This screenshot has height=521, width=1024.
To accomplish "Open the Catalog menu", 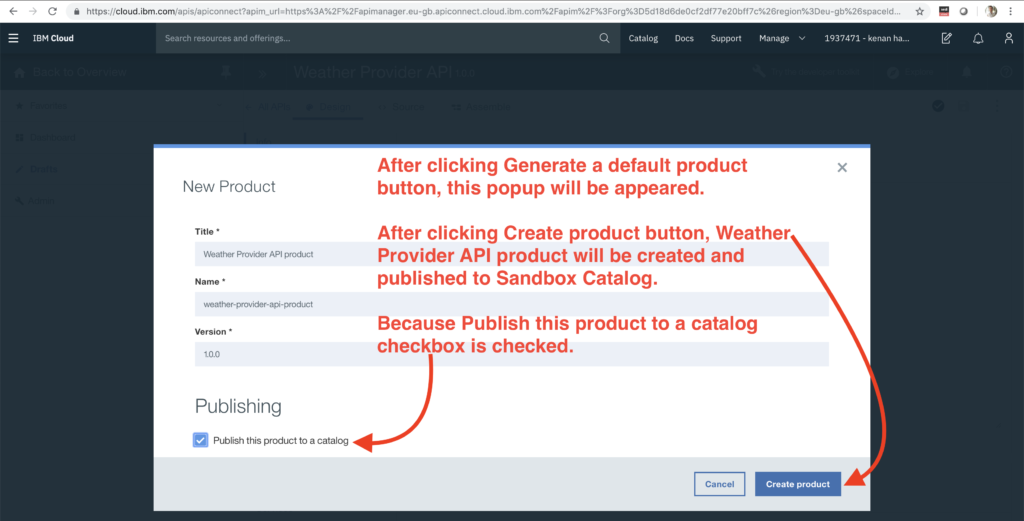I will tap(643, 39).
